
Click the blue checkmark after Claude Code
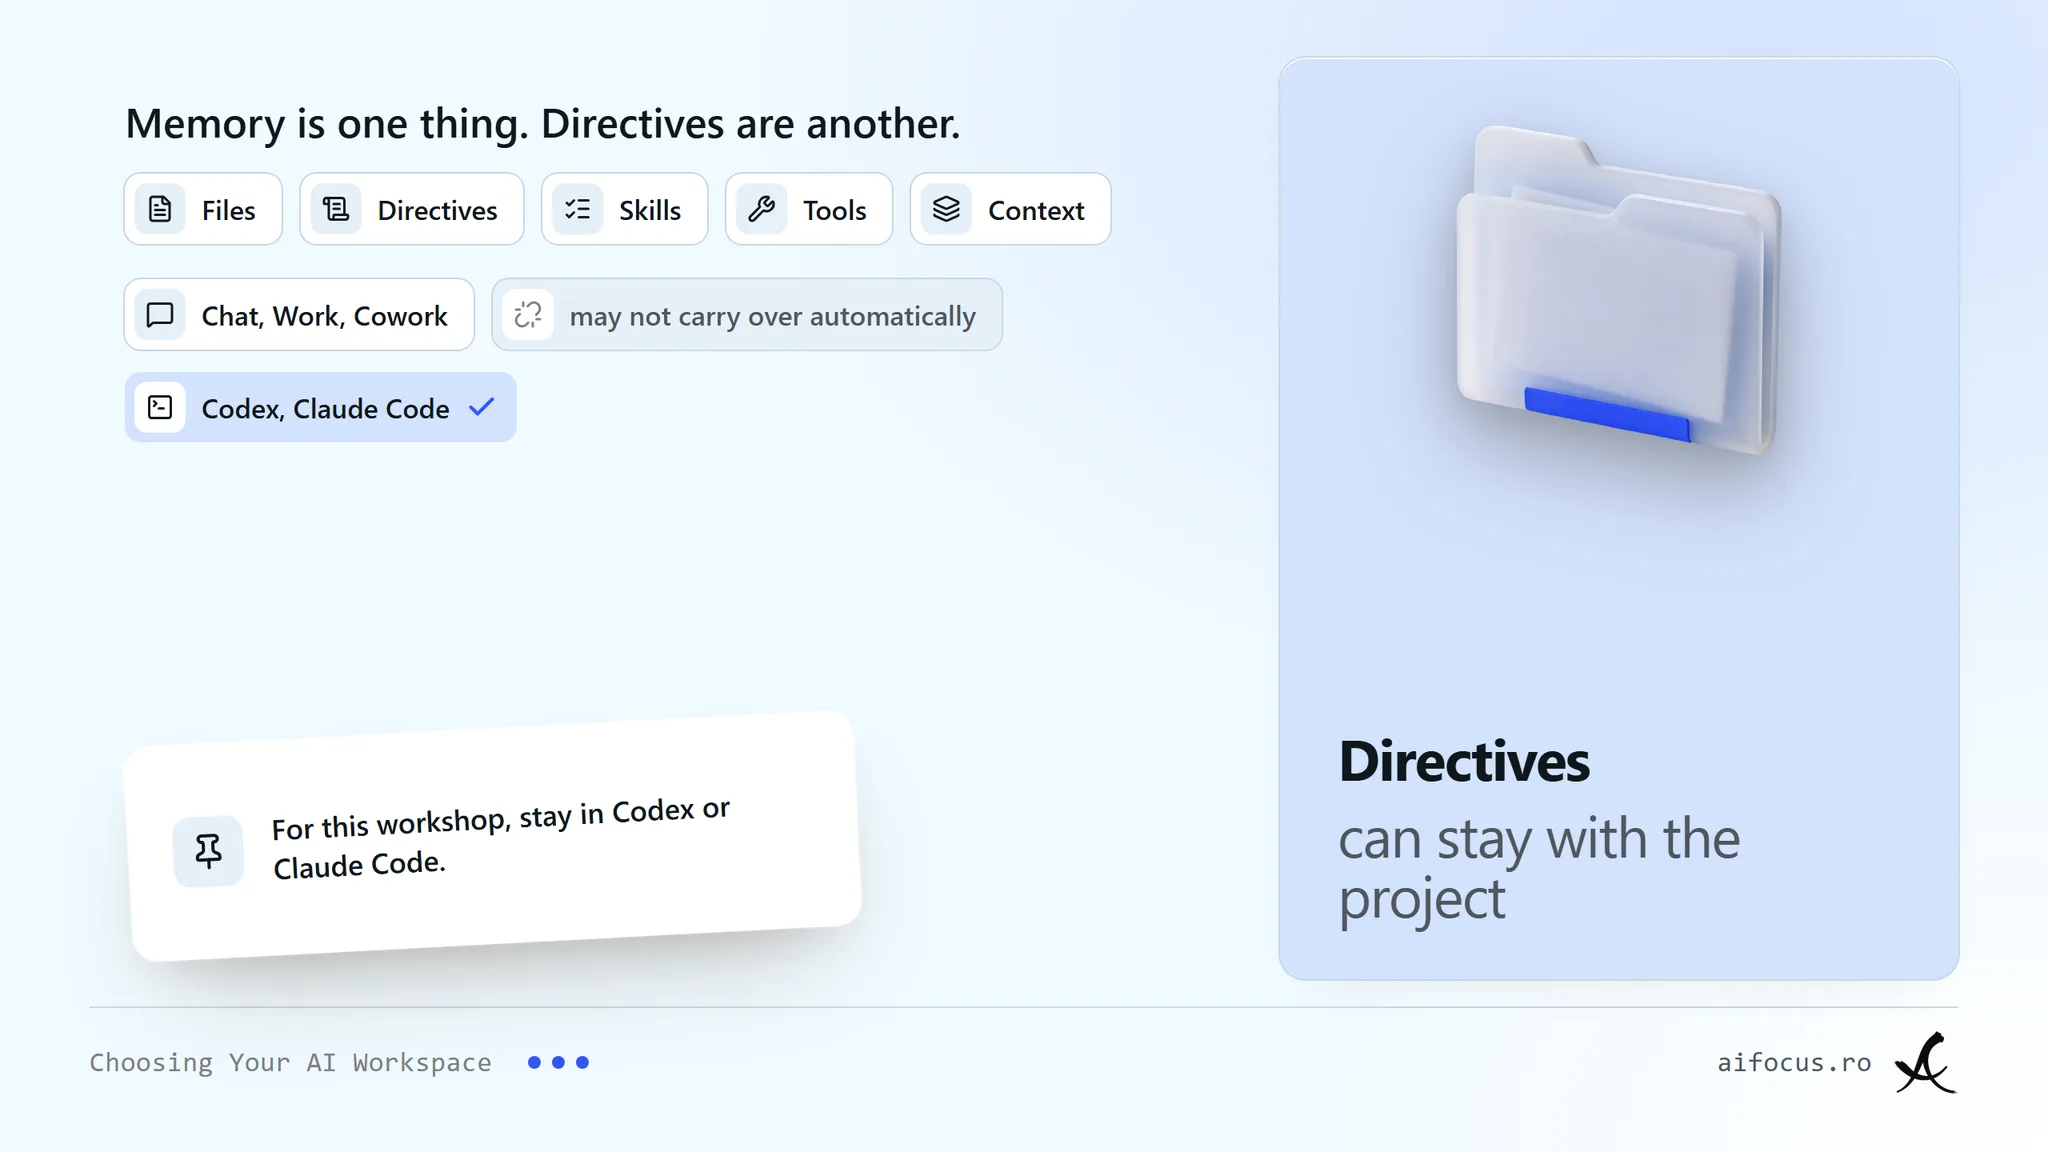pos(482,406)
